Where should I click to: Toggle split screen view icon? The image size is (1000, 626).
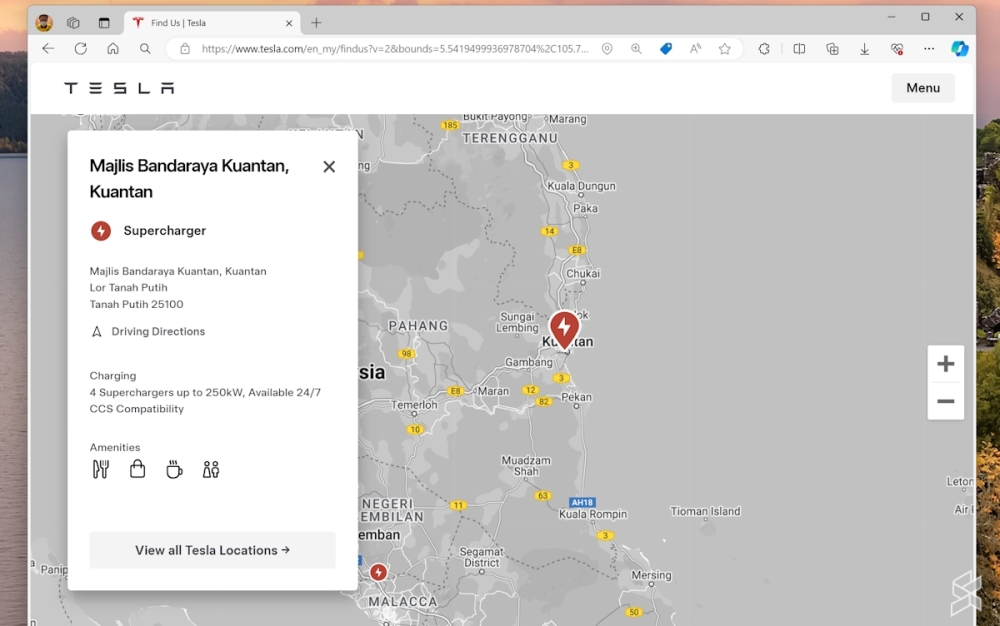pos(799,48)
